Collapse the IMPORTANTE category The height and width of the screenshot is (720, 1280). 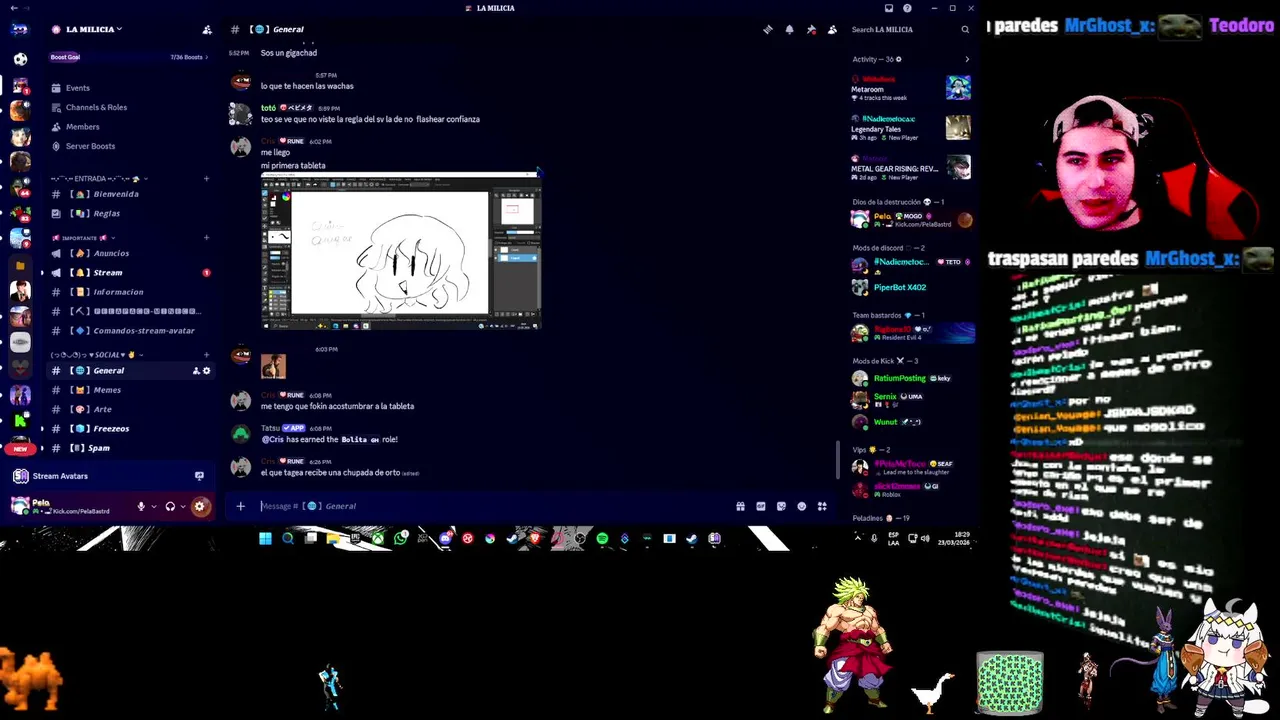pyautogui.click(x=82, y=238)
